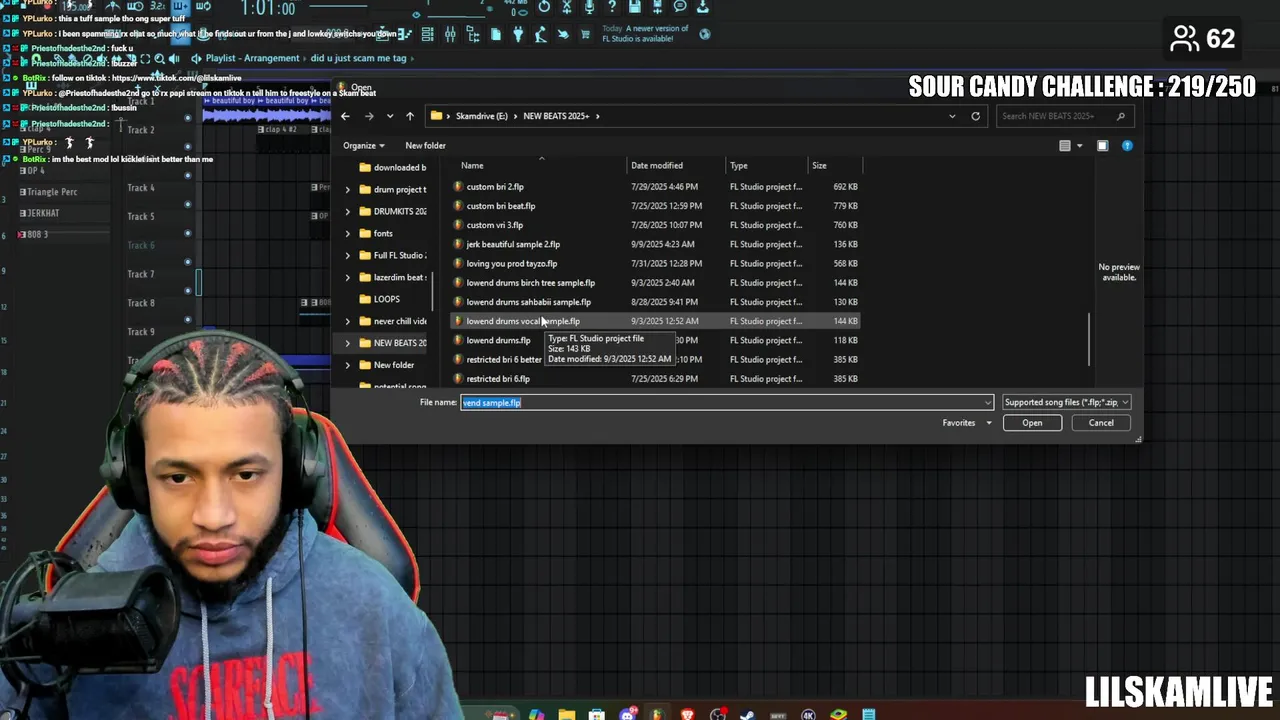Refresh the NEW BEATS 2025+ folder listing
Image resolution: width=1280 pixels, height=720 pixels.
click(976, 116)
